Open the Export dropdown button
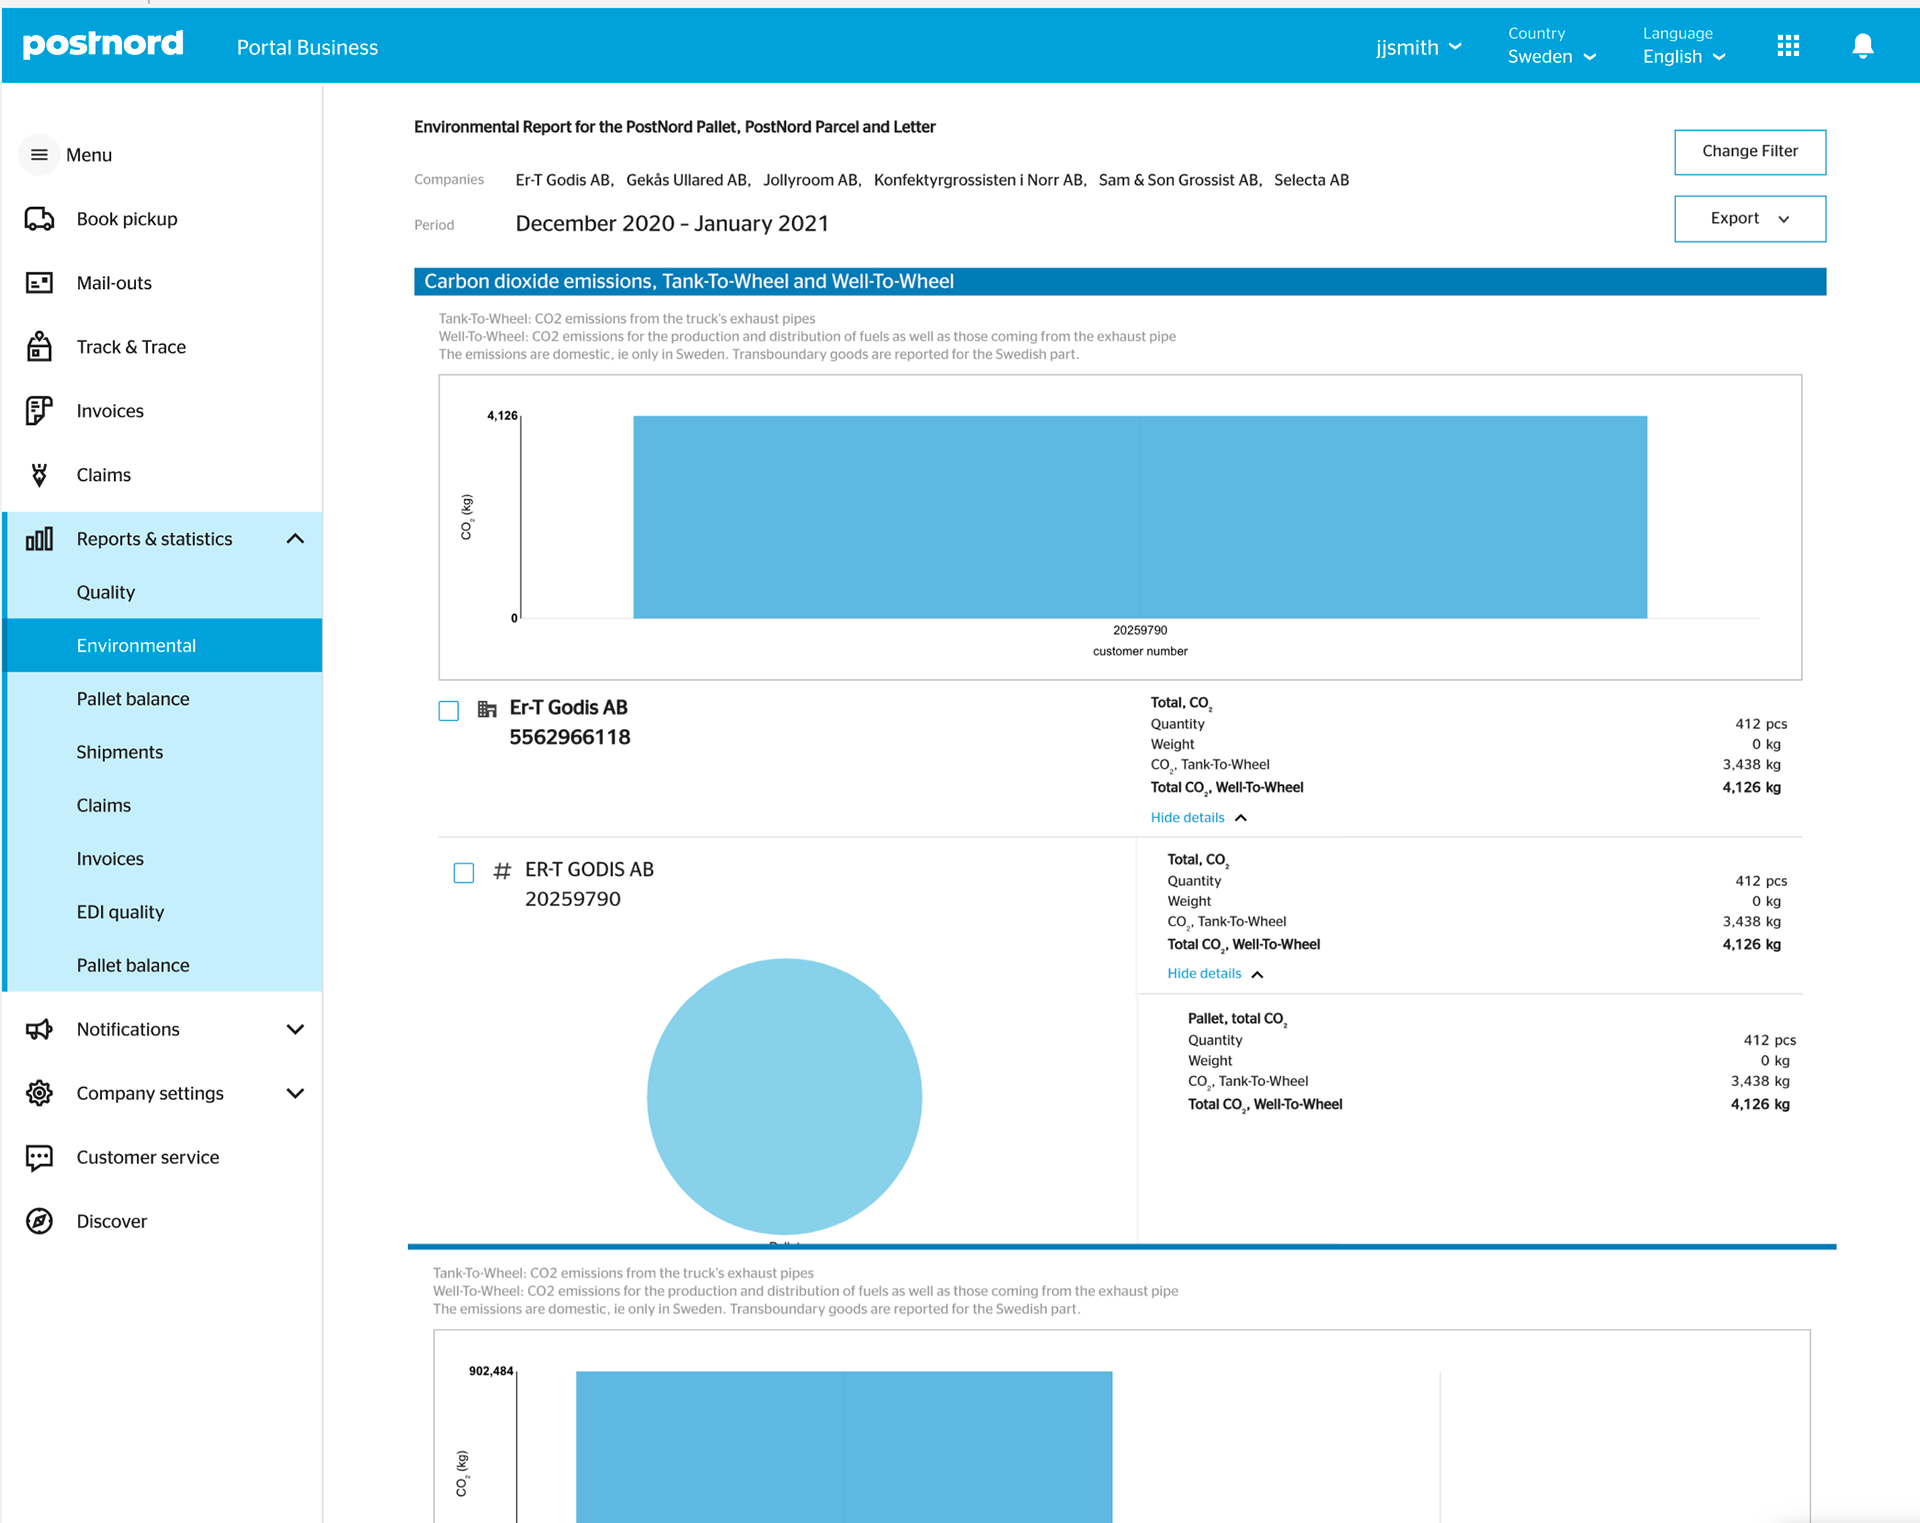 [x=1749, y=218]
